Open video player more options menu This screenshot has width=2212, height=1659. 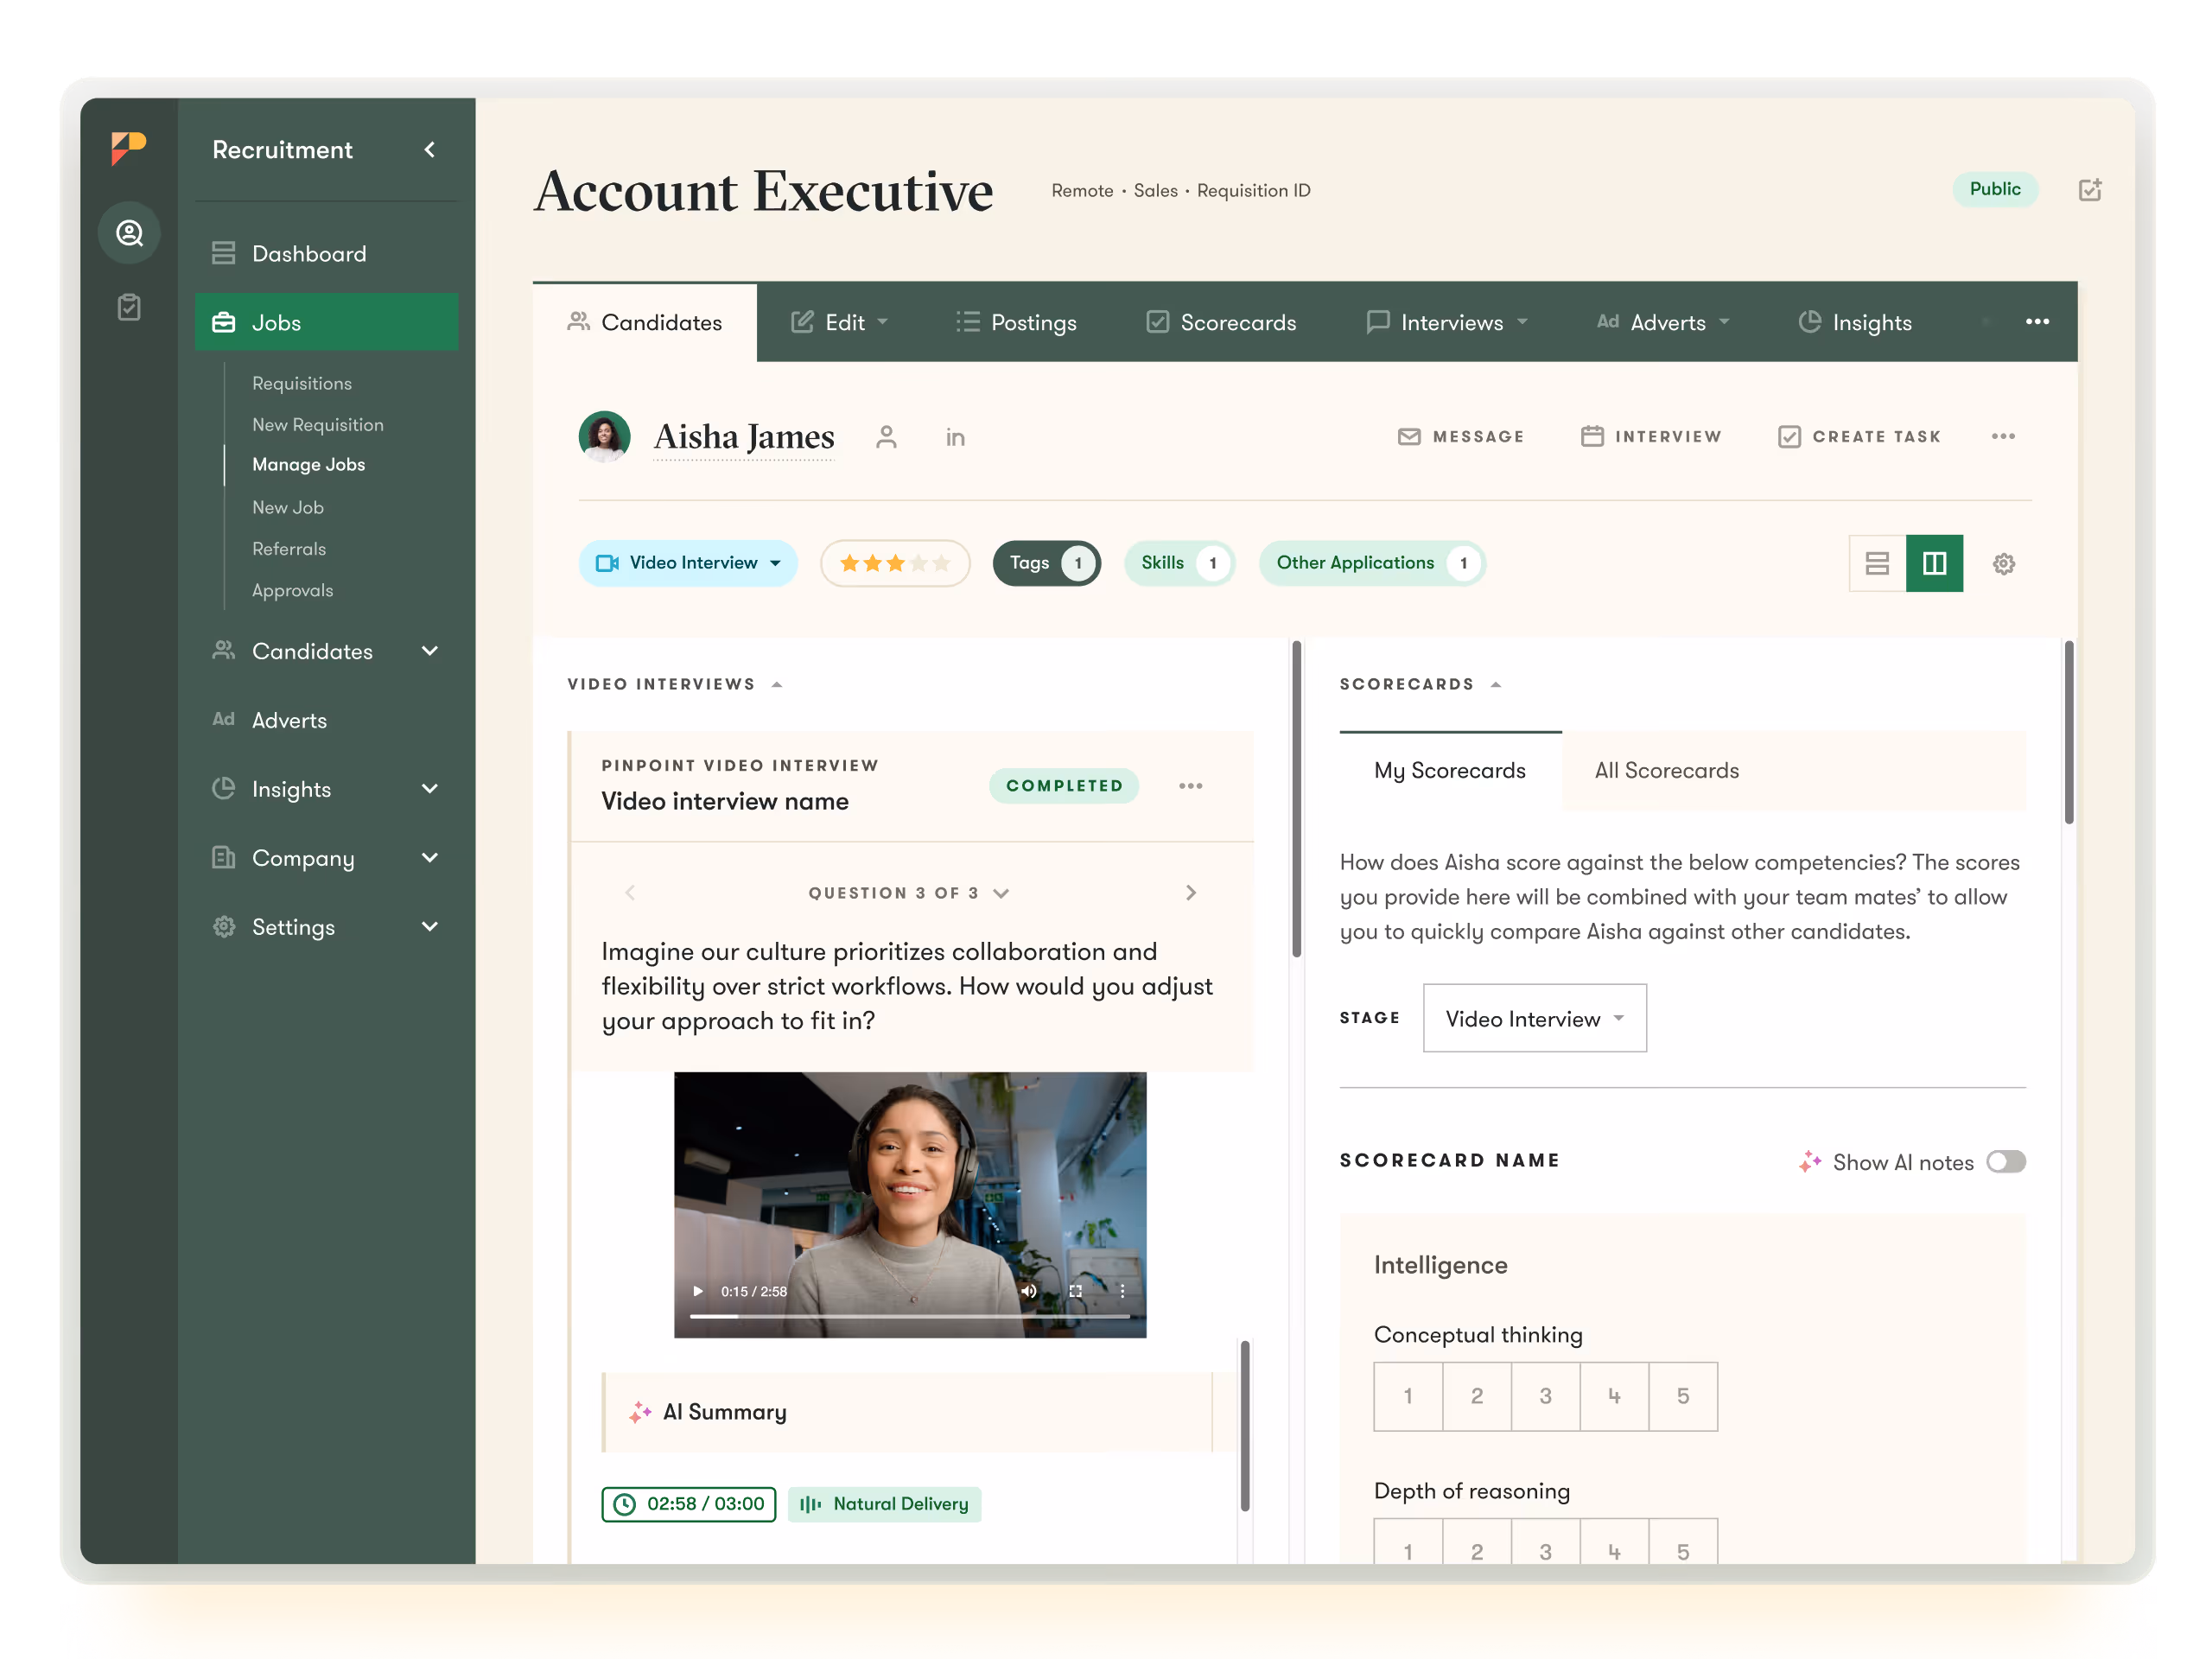pyautogui.click(x=1122, y=1291)
